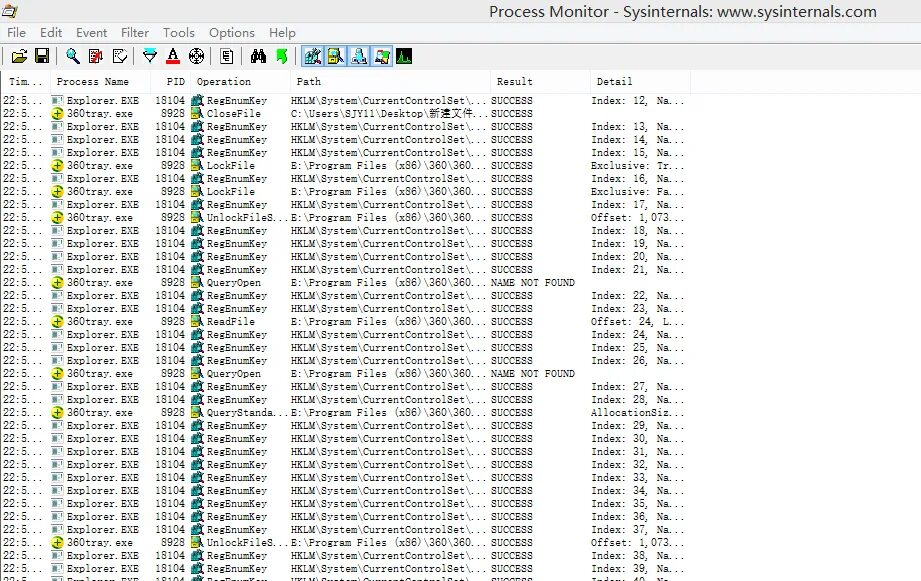Select the CloseFile operation row
This screenshot has height=581, width=921.
[344, 113]
